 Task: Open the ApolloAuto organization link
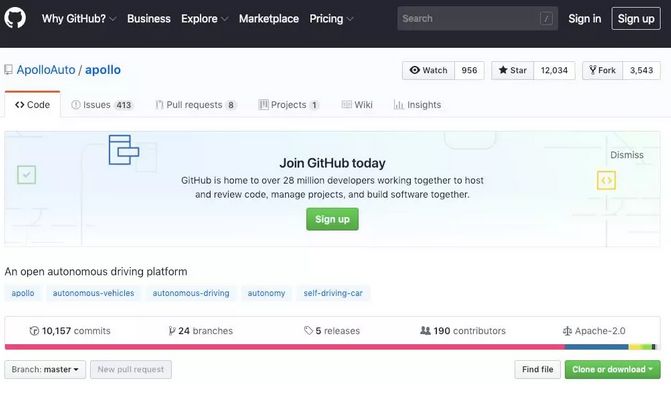pyautogui.click(x=46, y=70)
